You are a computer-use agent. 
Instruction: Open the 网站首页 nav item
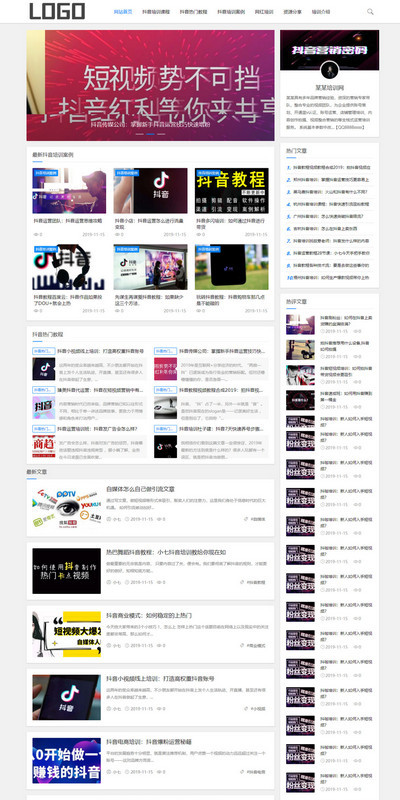click(122, 11)
